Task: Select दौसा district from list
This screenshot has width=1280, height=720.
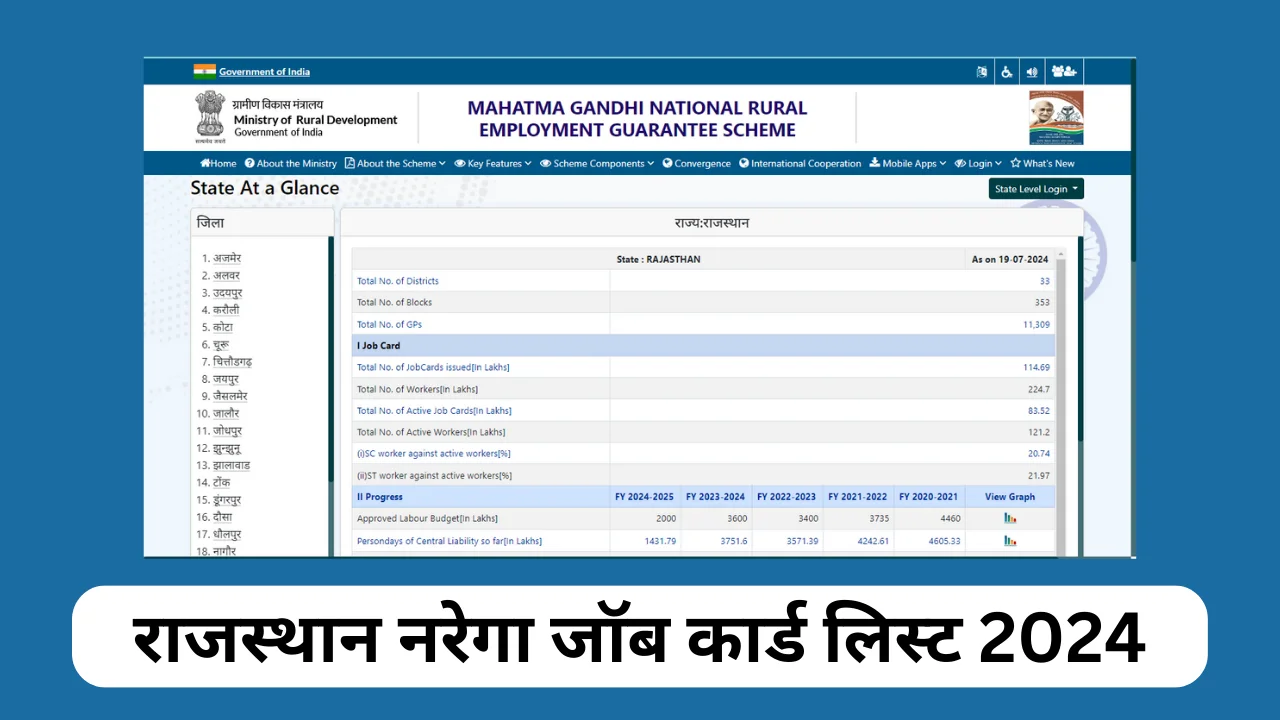Action: pyautogui.click(x=223, y=517)
